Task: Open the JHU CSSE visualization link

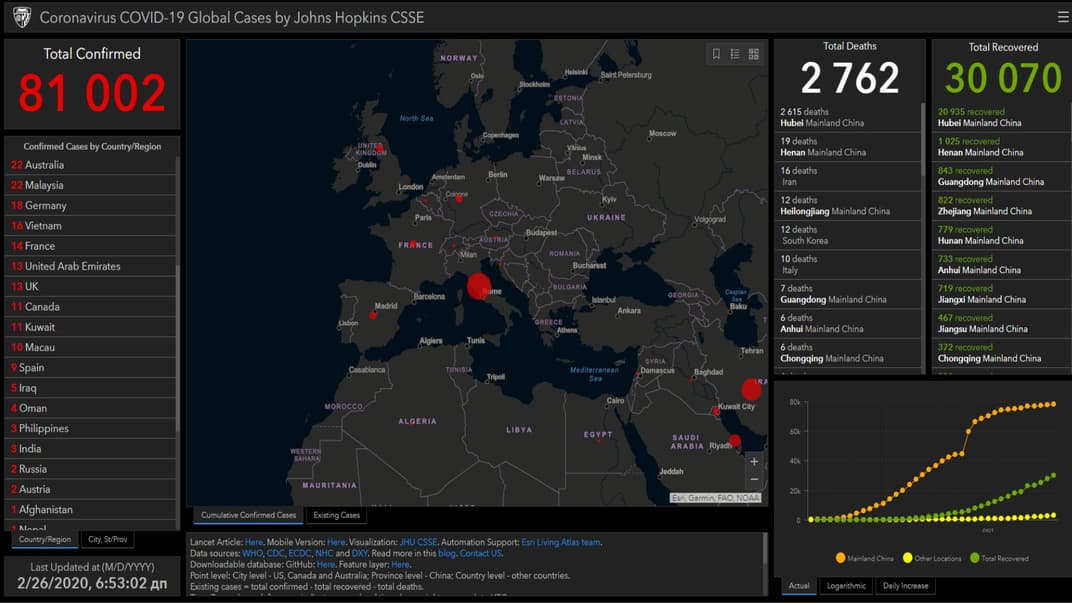Action: [417, 542]
